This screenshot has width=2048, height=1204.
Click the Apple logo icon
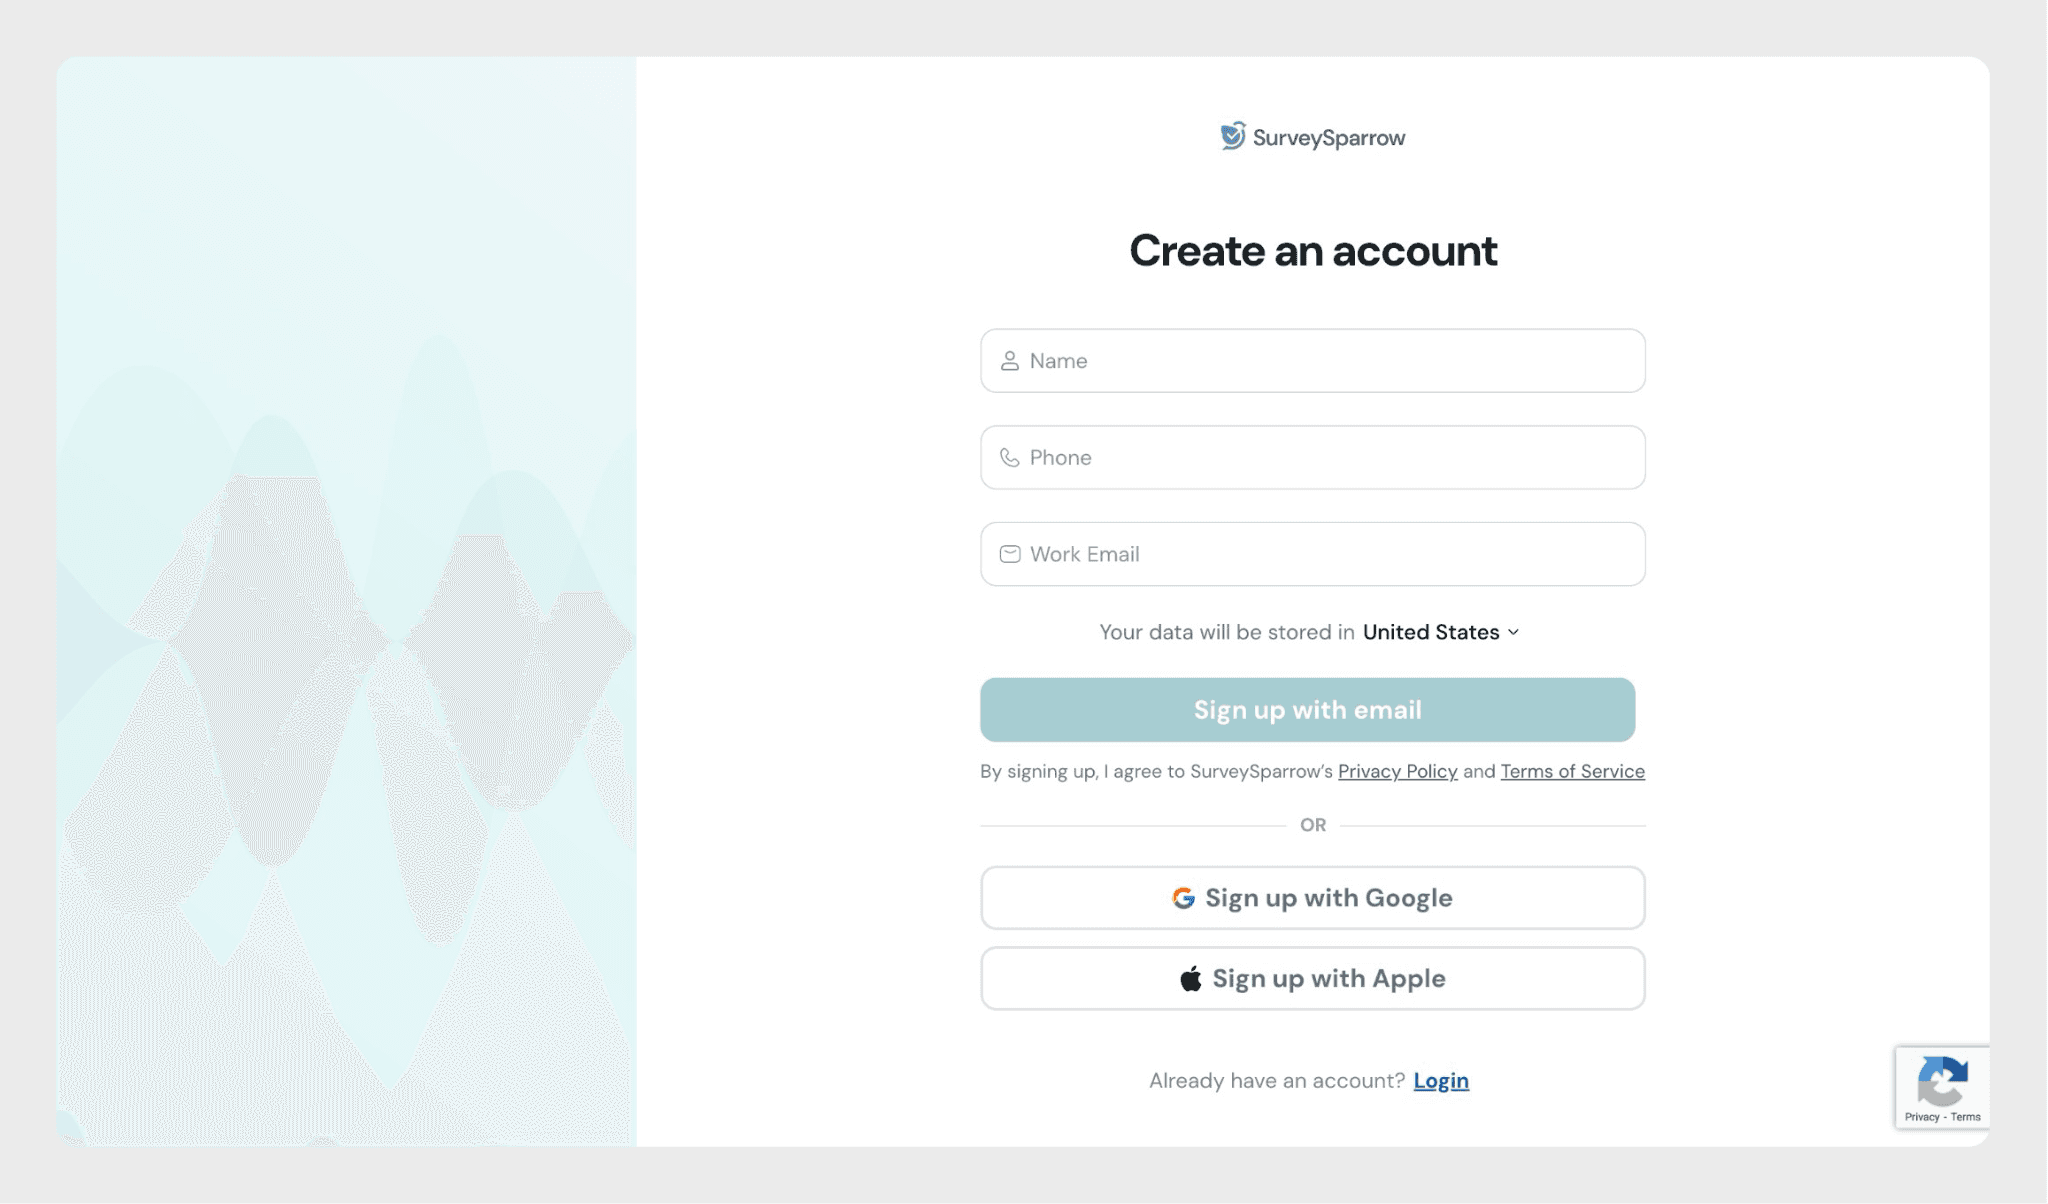pyautogui.click(x=1190, y=979)
